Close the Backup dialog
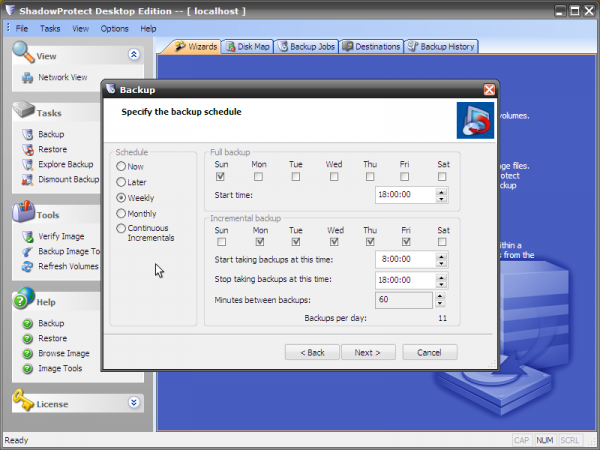Image resolution: width=600 pixels, height=450 pixels. point(489,90)
